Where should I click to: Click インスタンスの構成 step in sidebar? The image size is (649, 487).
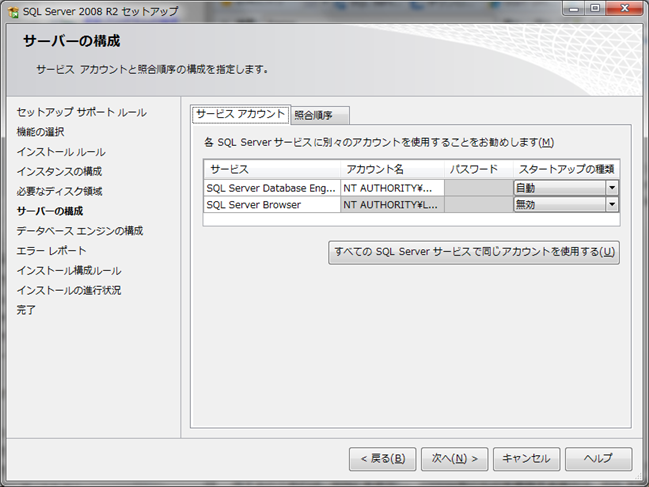[59, 171]
